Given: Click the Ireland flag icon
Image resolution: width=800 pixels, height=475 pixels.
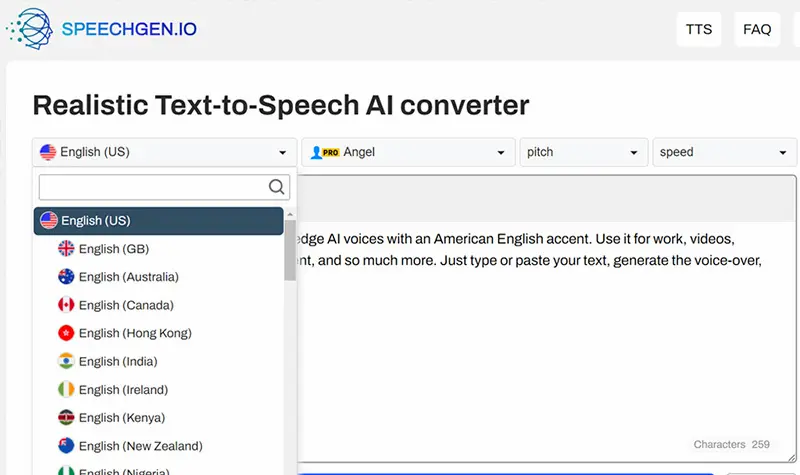Looking at the screenshot, I should click(66, 389).
